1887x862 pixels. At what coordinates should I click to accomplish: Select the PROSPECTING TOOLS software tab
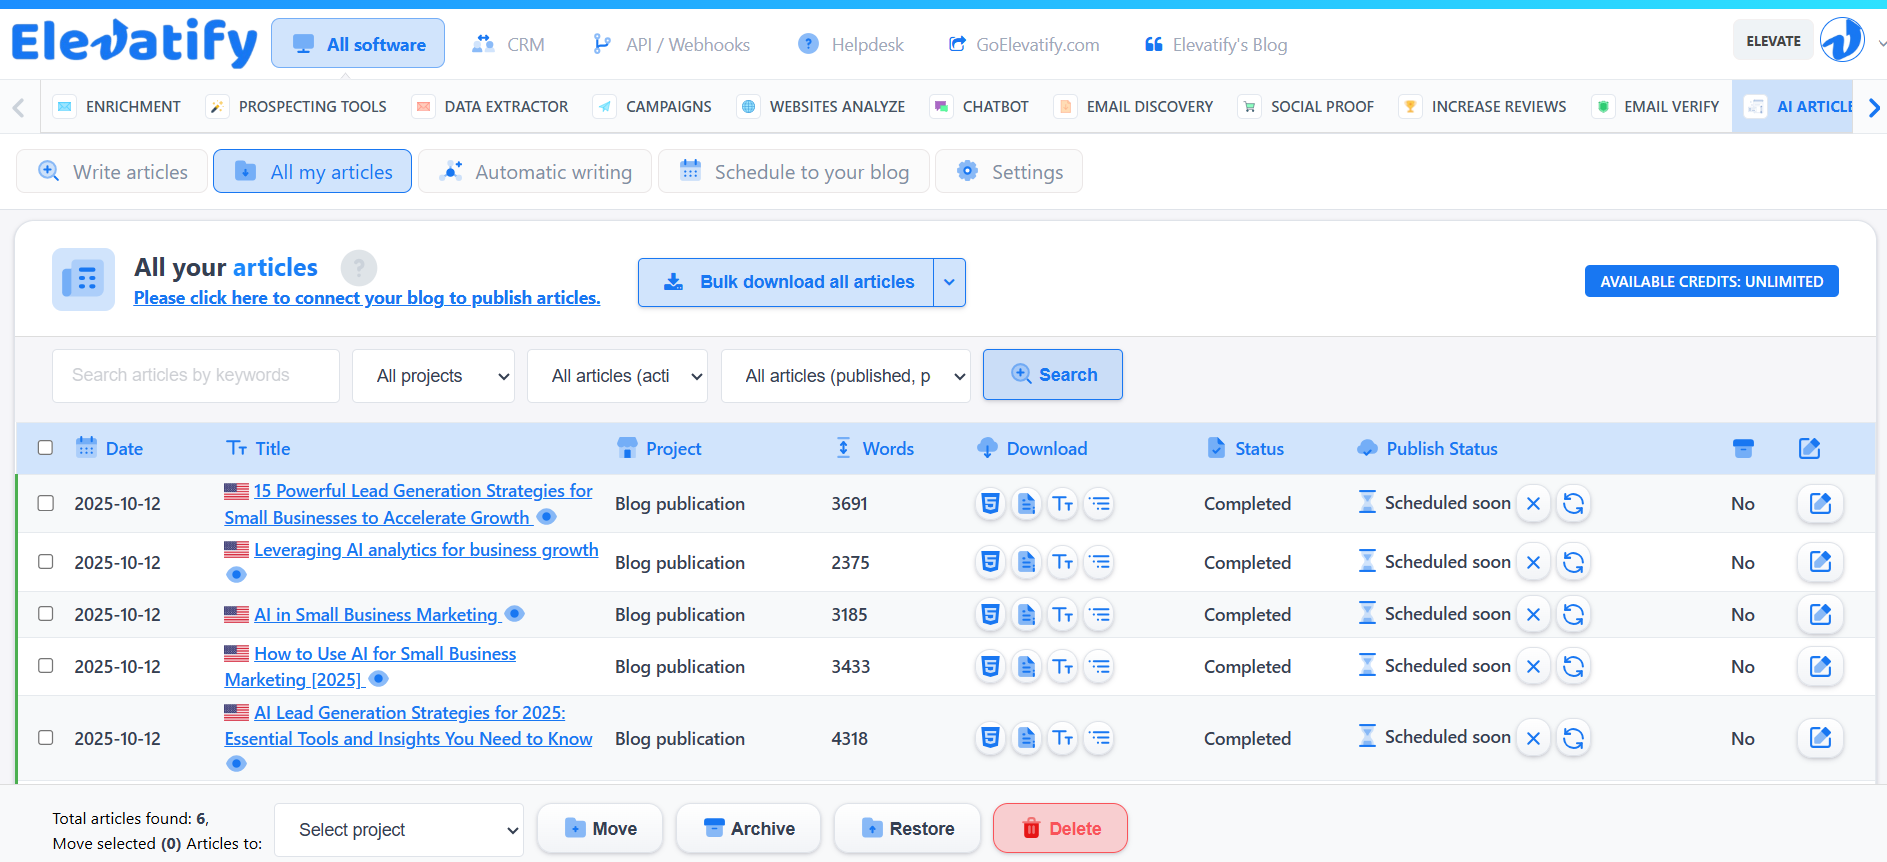297,106
